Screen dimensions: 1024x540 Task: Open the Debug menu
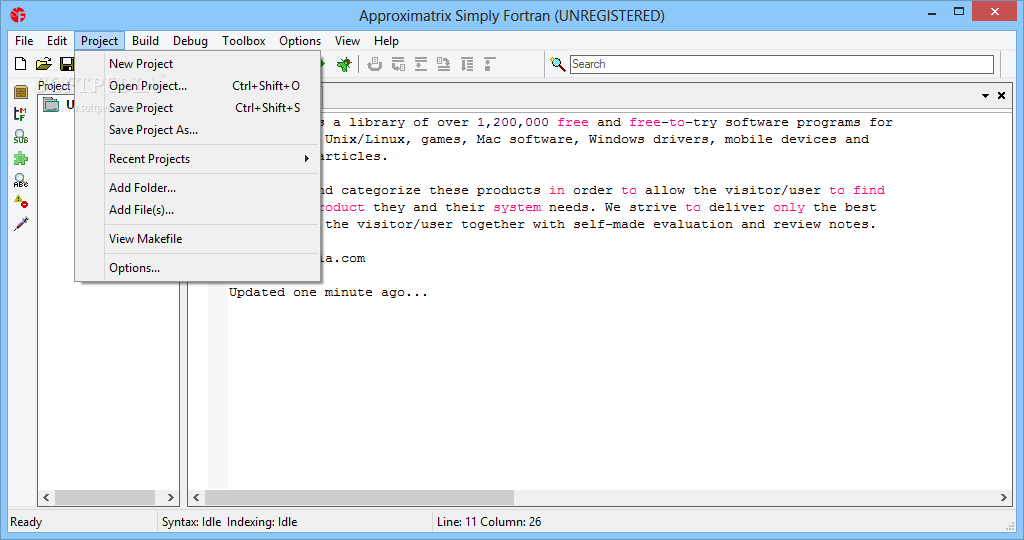[x=191, y=40]
